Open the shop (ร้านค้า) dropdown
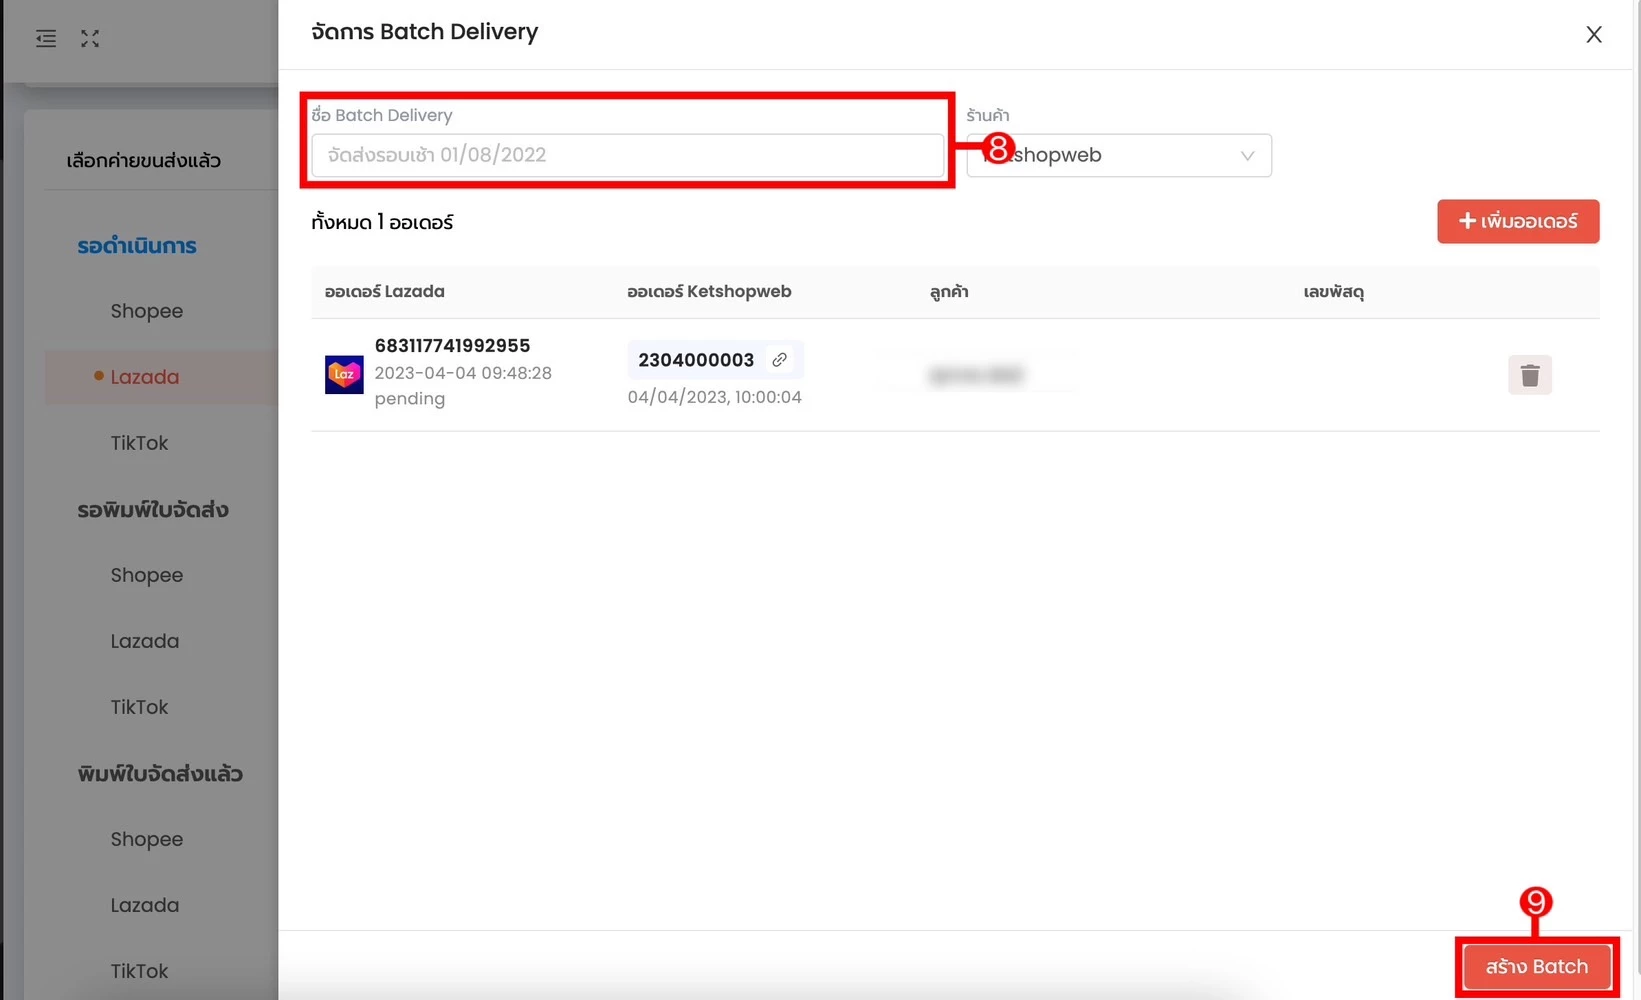 pos(1119,155)
